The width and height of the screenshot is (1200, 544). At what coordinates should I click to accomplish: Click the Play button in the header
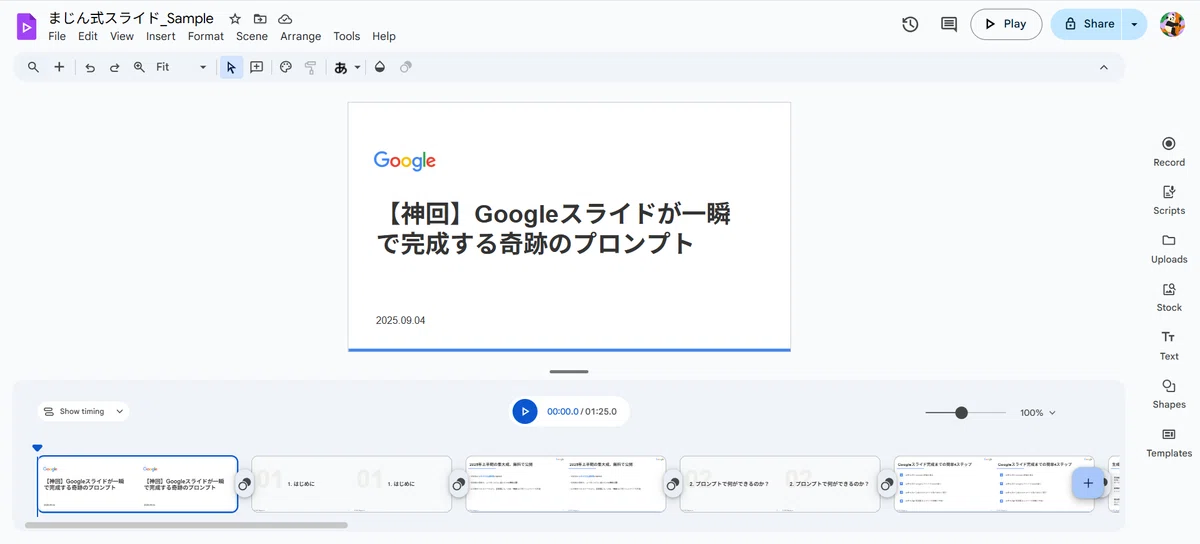[1006, 24]
